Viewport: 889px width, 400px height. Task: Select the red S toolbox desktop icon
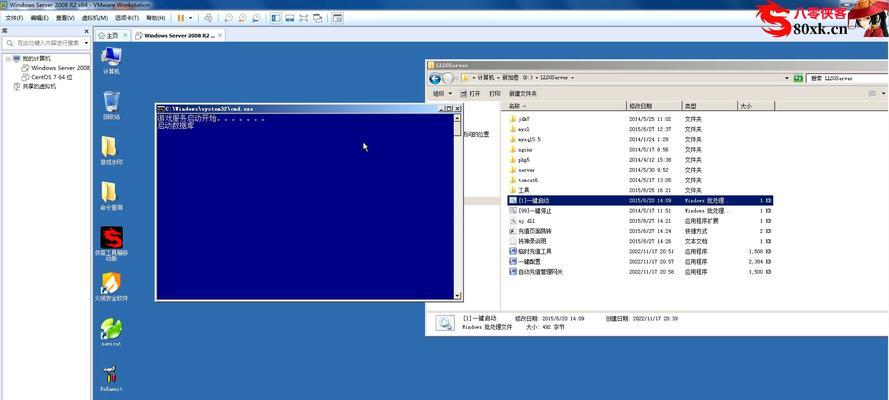coord(111,244)
